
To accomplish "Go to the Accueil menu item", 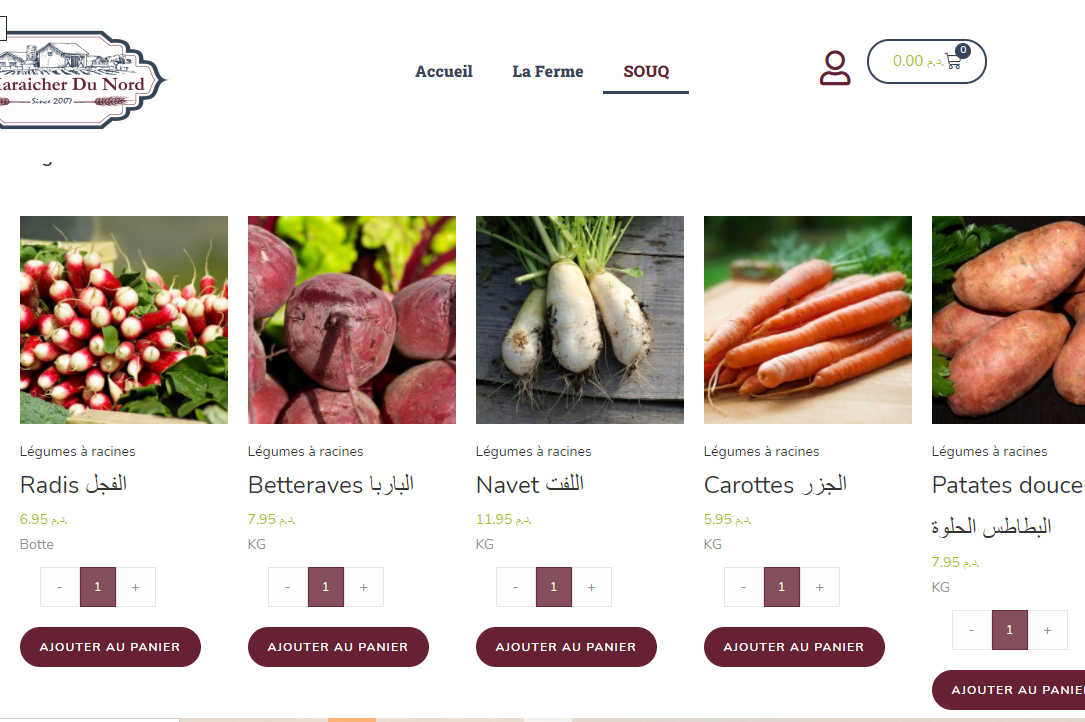I will click(444, 71).
